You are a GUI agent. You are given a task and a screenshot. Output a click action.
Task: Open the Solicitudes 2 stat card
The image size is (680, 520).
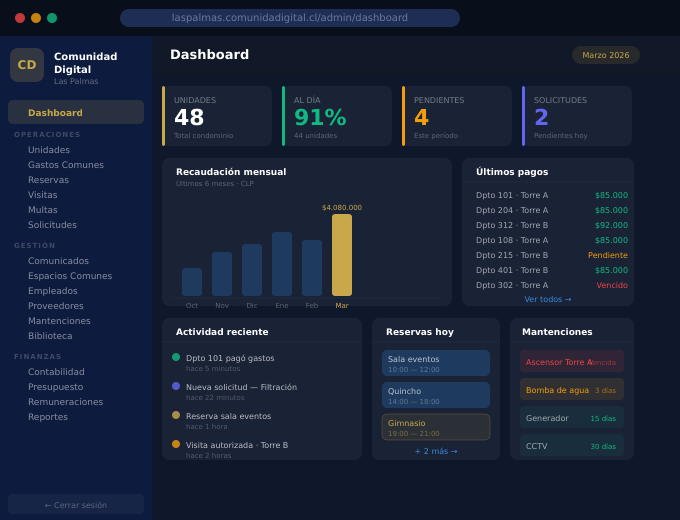pyautogui.click(x=577, y=116)
